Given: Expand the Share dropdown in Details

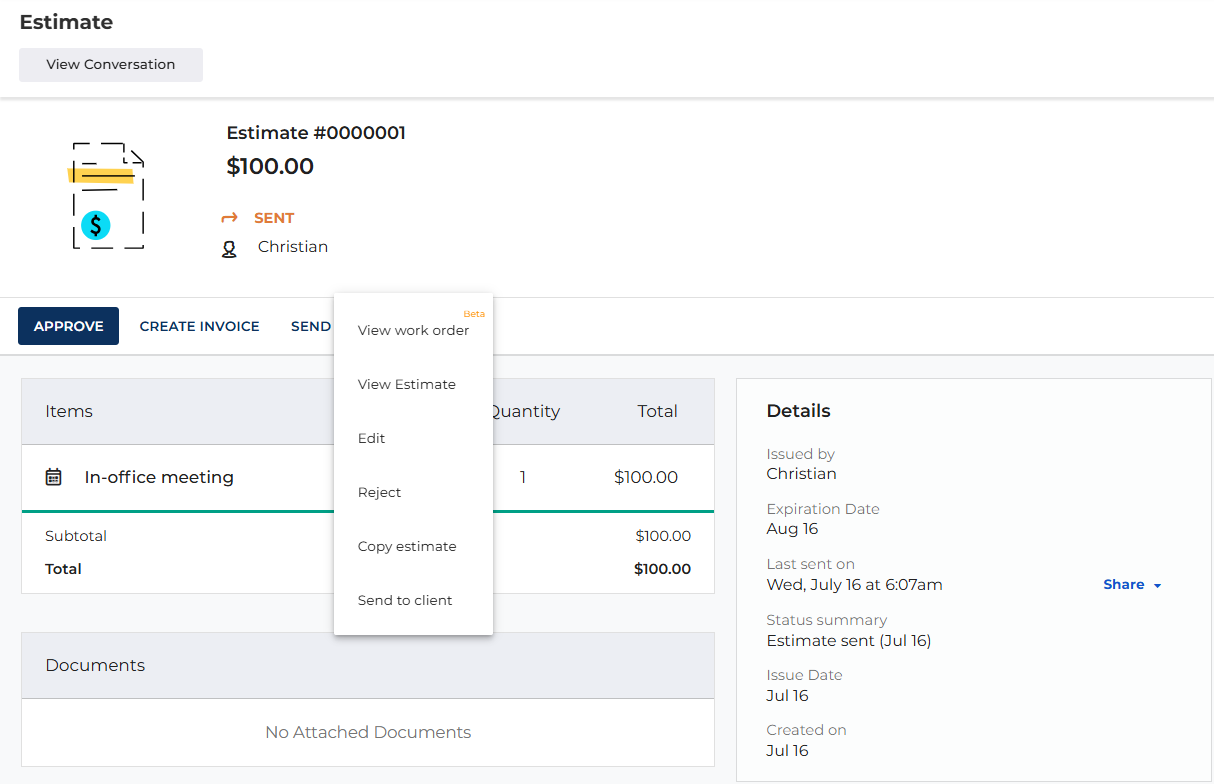Looking at the screenshot, I should (x=1132, y=585).
